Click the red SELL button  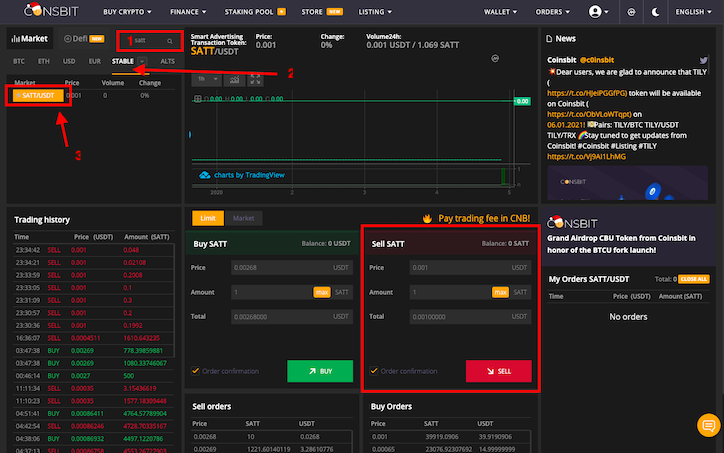[499, 371]
